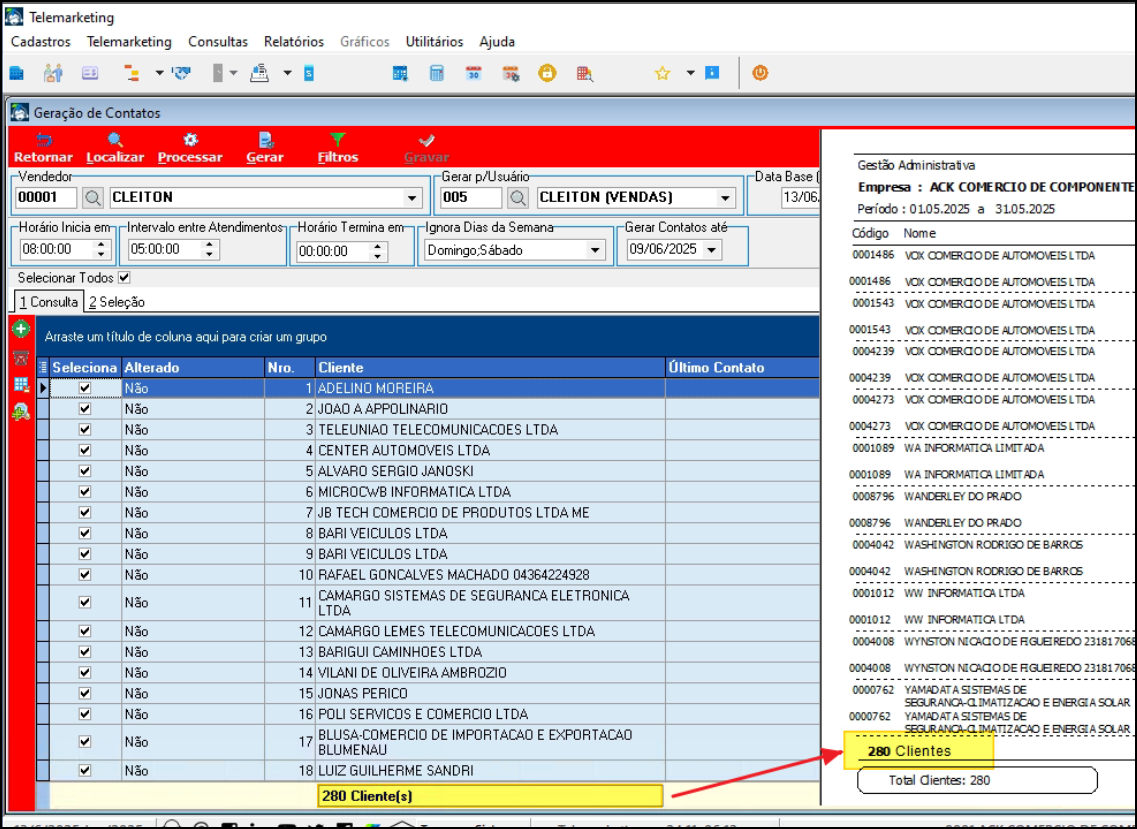Viewport: 1137px width, 829px height.
Task: Open the dropdown arrow after cash register icon
Action: pos(287,73)
